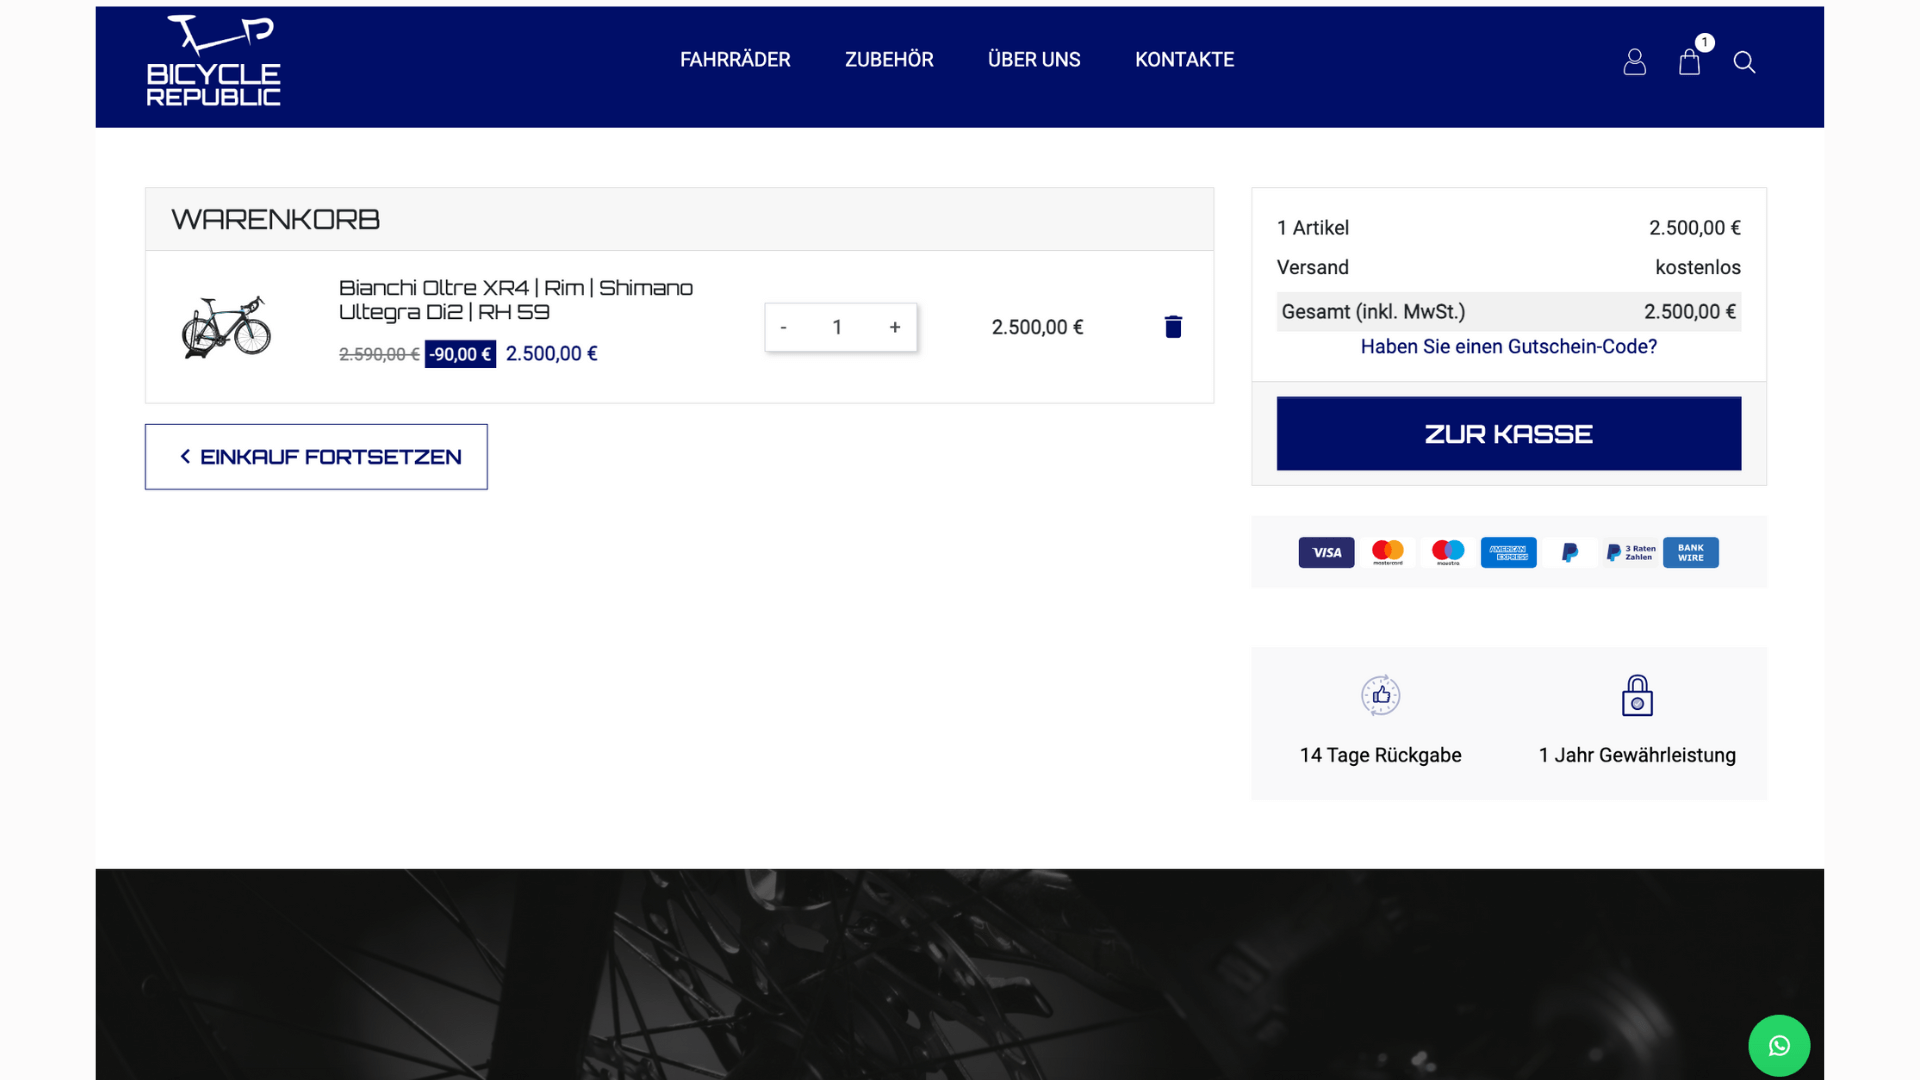Click cart badge showing 1
Image resolution: width=1920 pixels, height=1080 pixels.
(x=1705, y=43)
